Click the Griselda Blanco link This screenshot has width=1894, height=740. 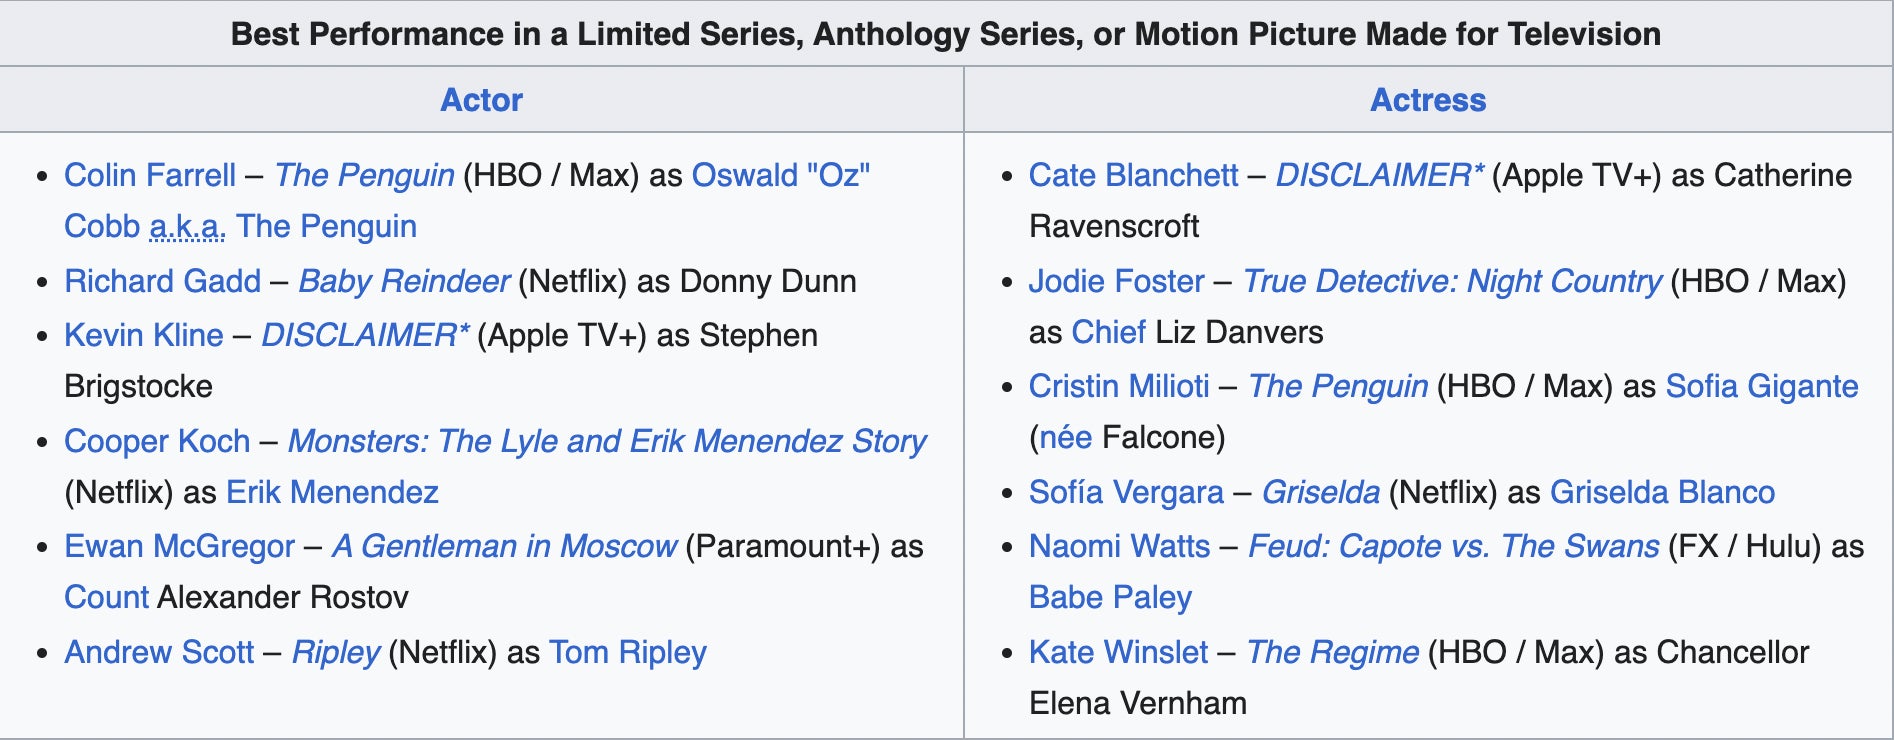[1662, 492]
